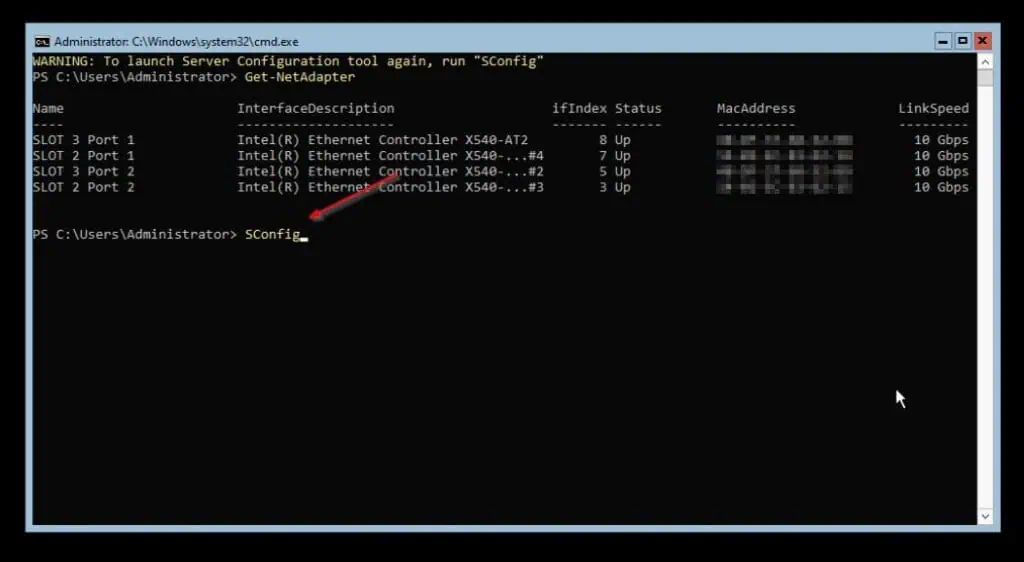Select the SLOT 2 Port 2 adapter name
Viewport: 1024px width, 562px height.
point(83,187)
